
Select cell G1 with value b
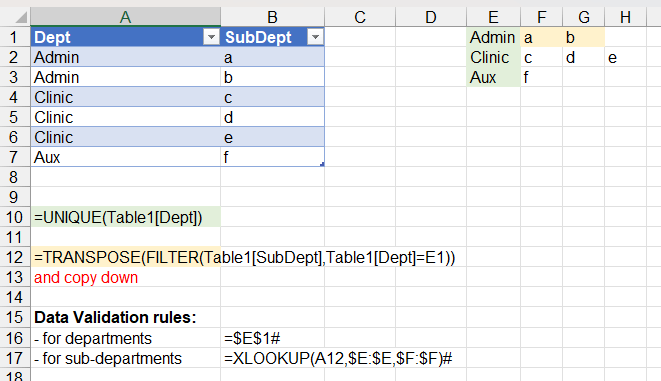pos(583,37)
